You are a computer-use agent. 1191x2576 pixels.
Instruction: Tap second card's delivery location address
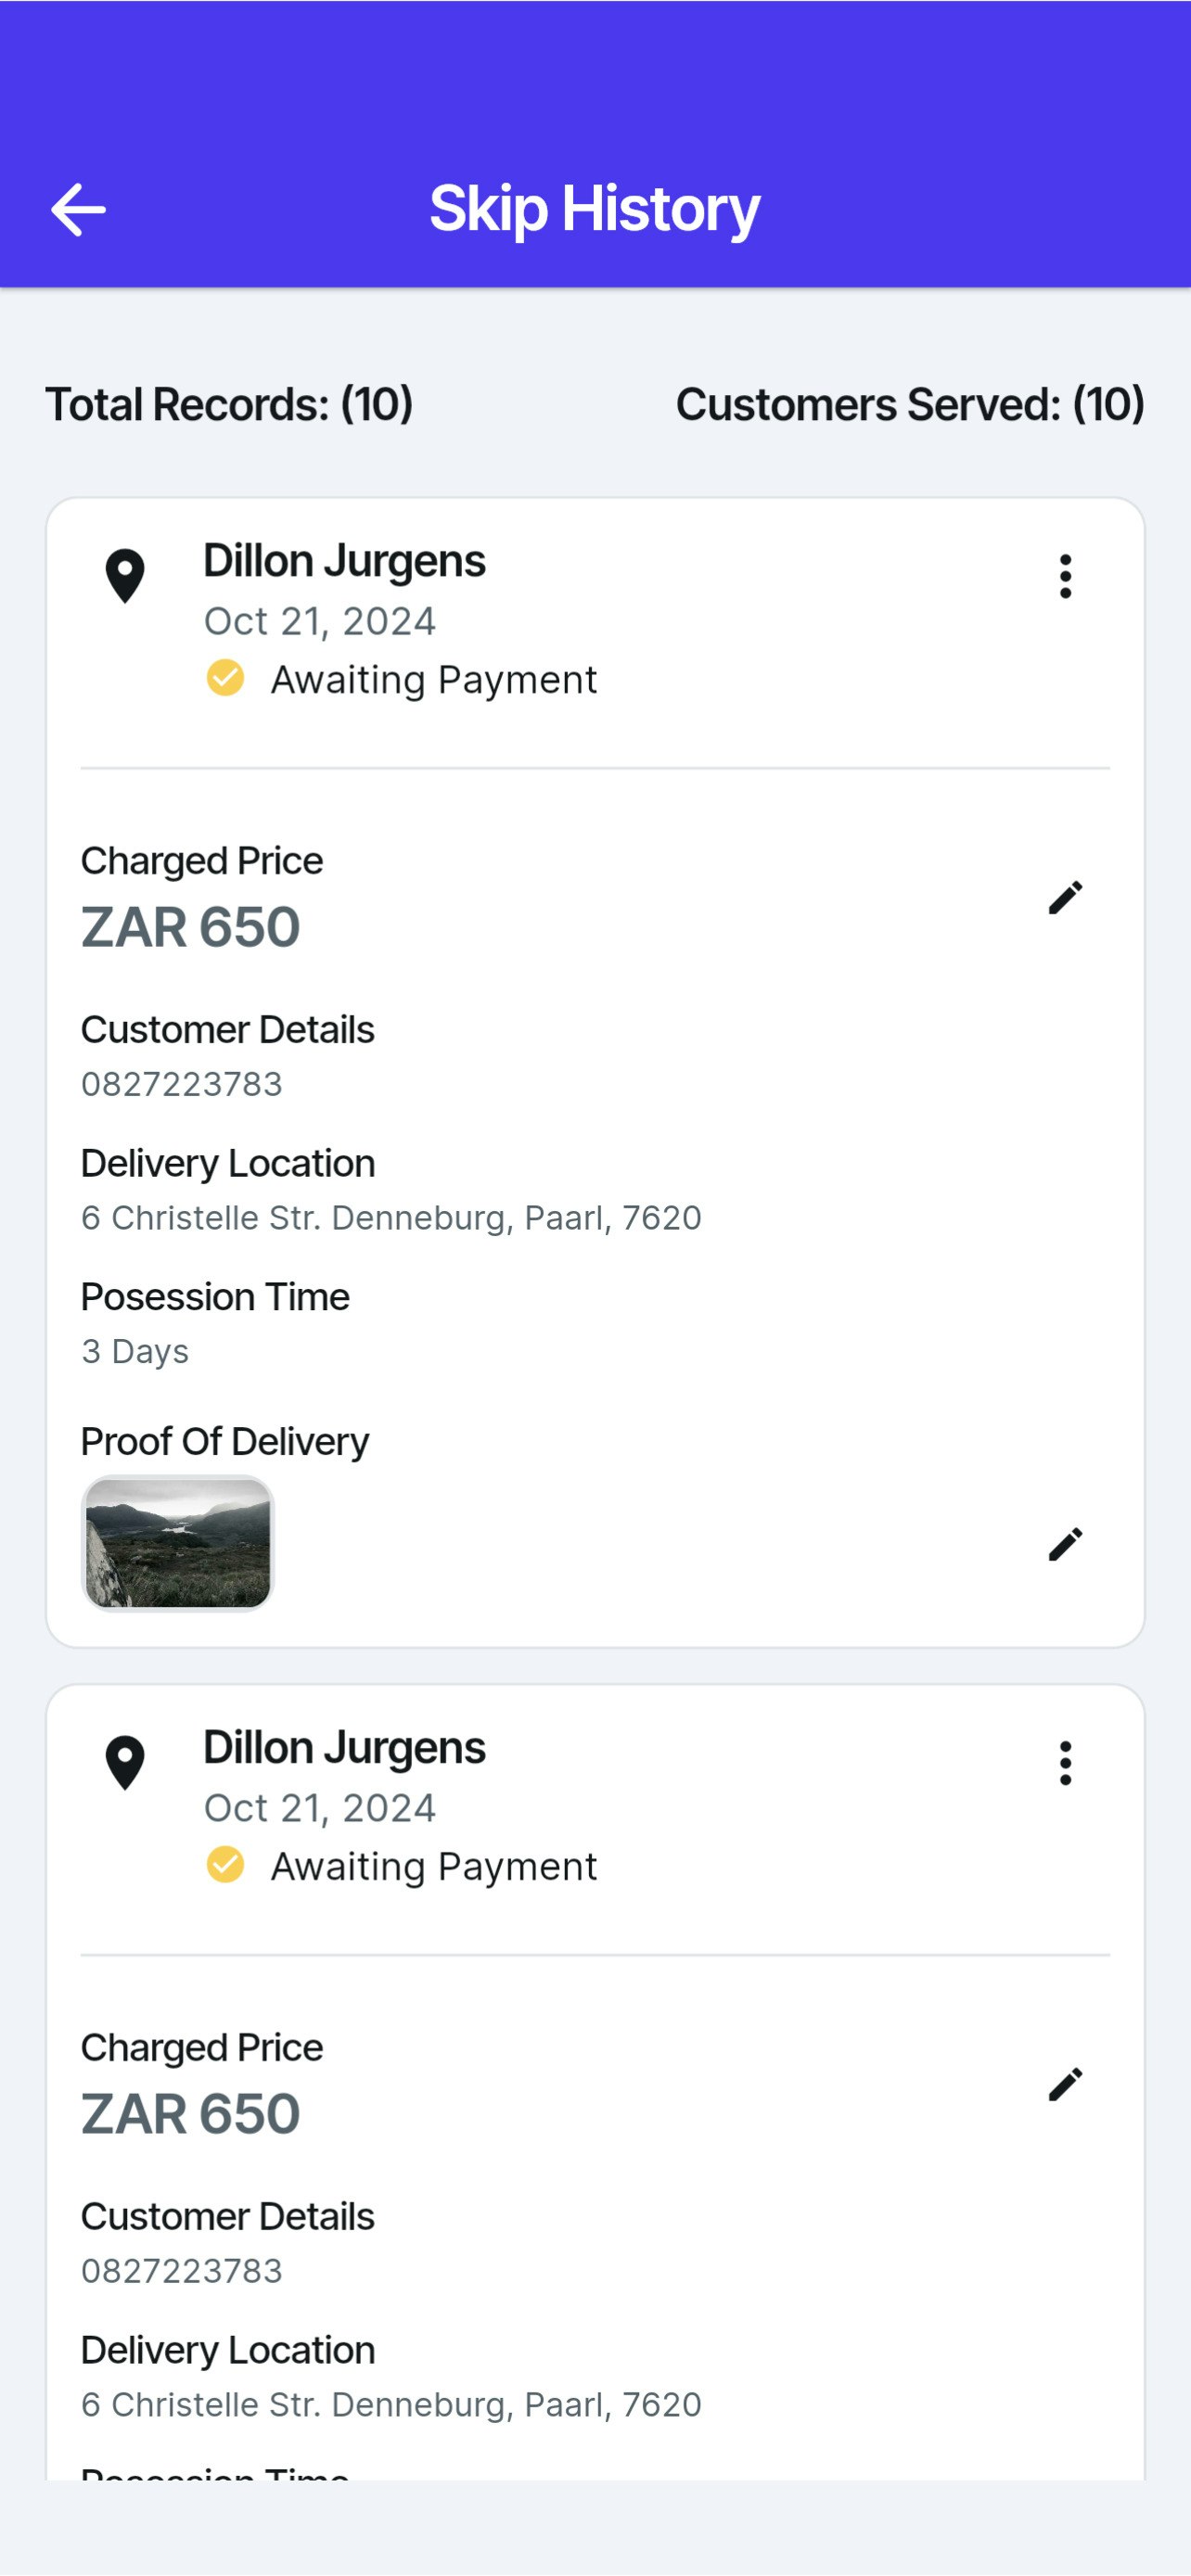pyautogui.click(x=391, y=2405)
